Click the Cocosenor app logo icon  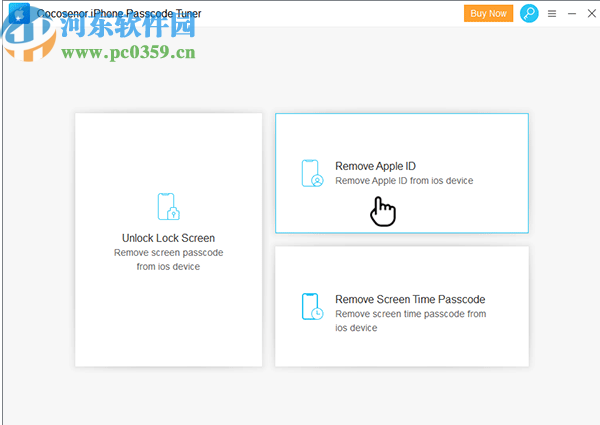pyautogui.click(x=19, y=15)
